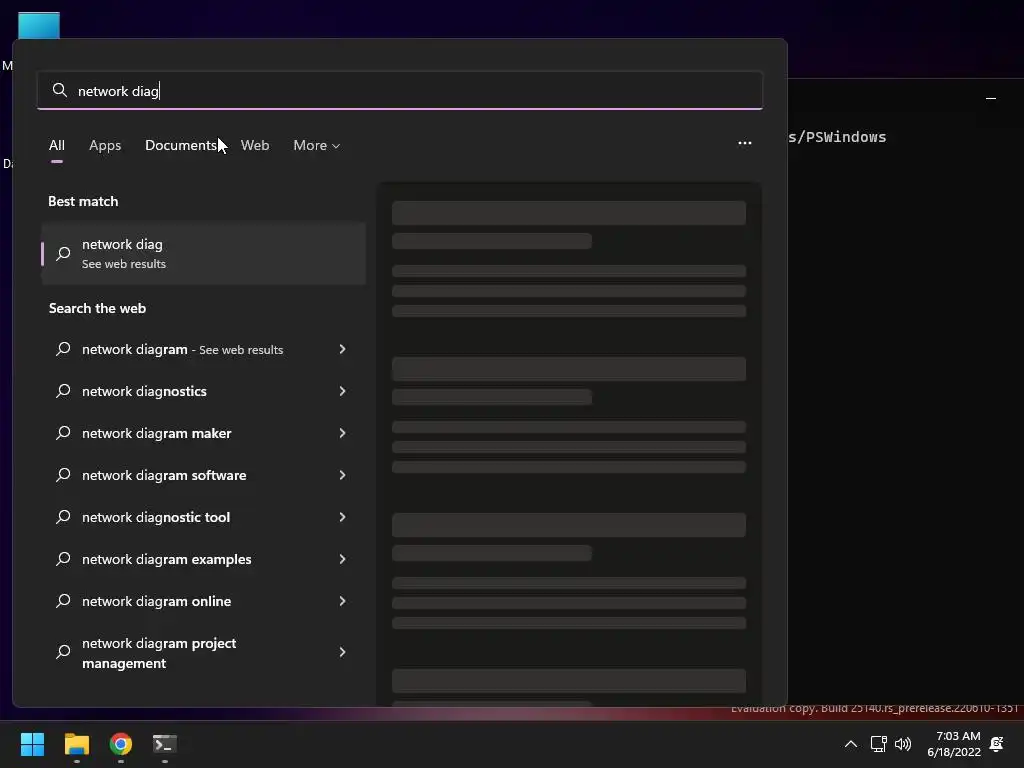Expand chevron for 'network diagnostics'
This screenshot has height=768, width=1024.
pos(342,391)
